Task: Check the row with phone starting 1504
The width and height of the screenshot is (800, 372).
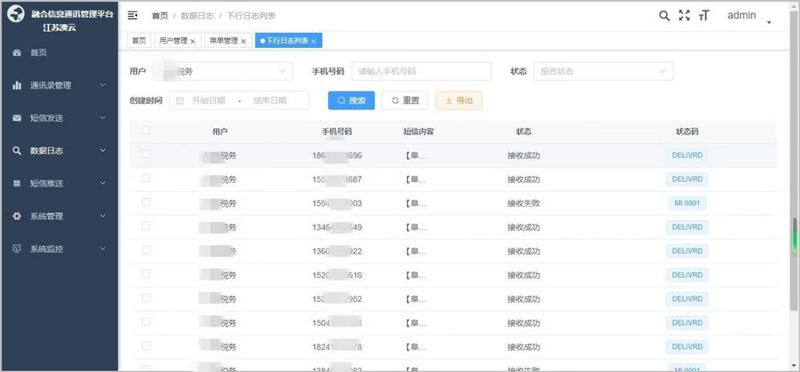Action: (146, 322)
